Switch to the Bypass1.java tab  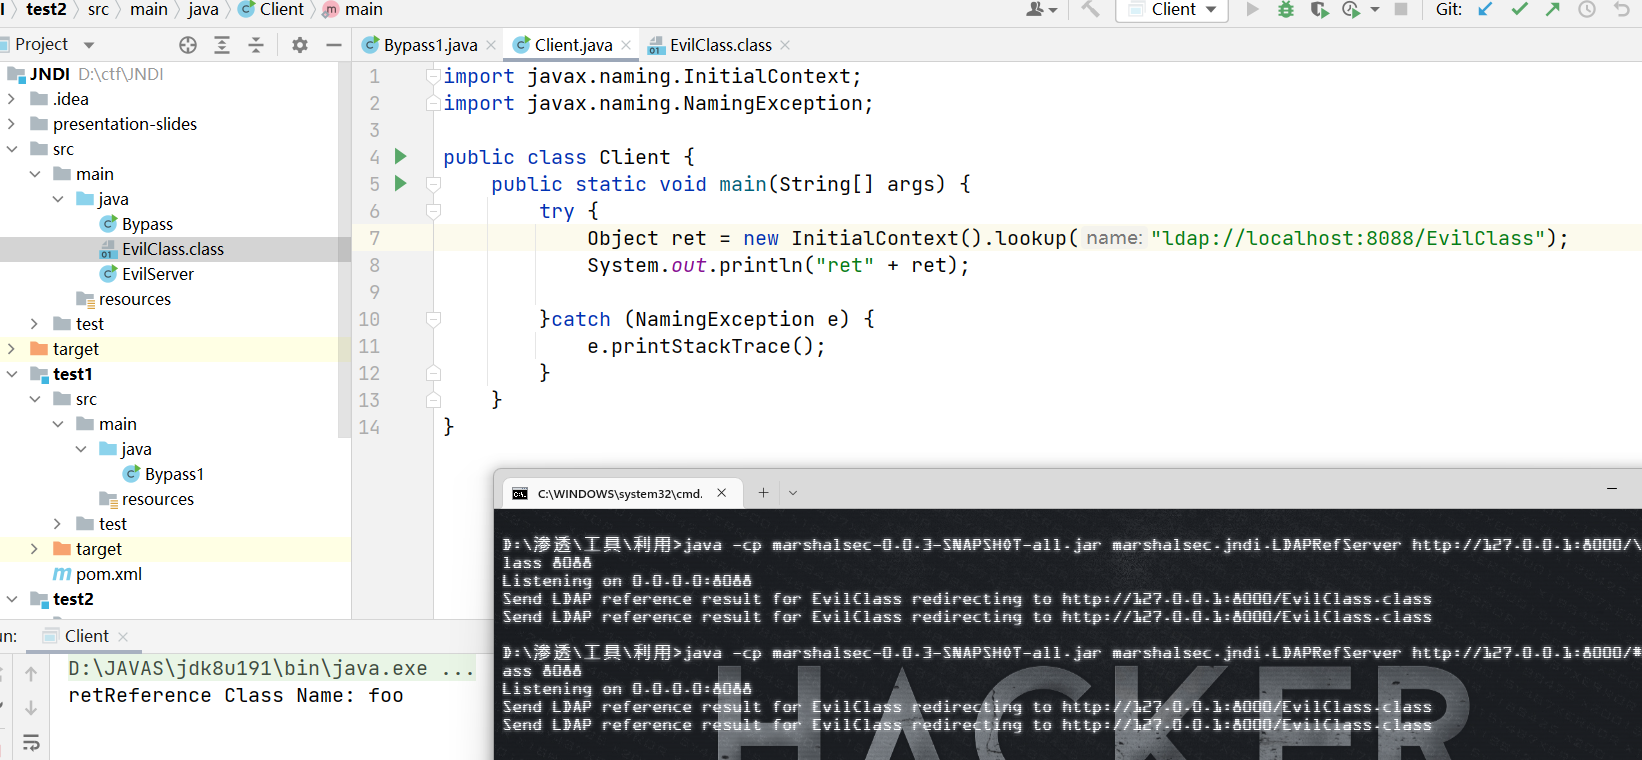[430, 45]
